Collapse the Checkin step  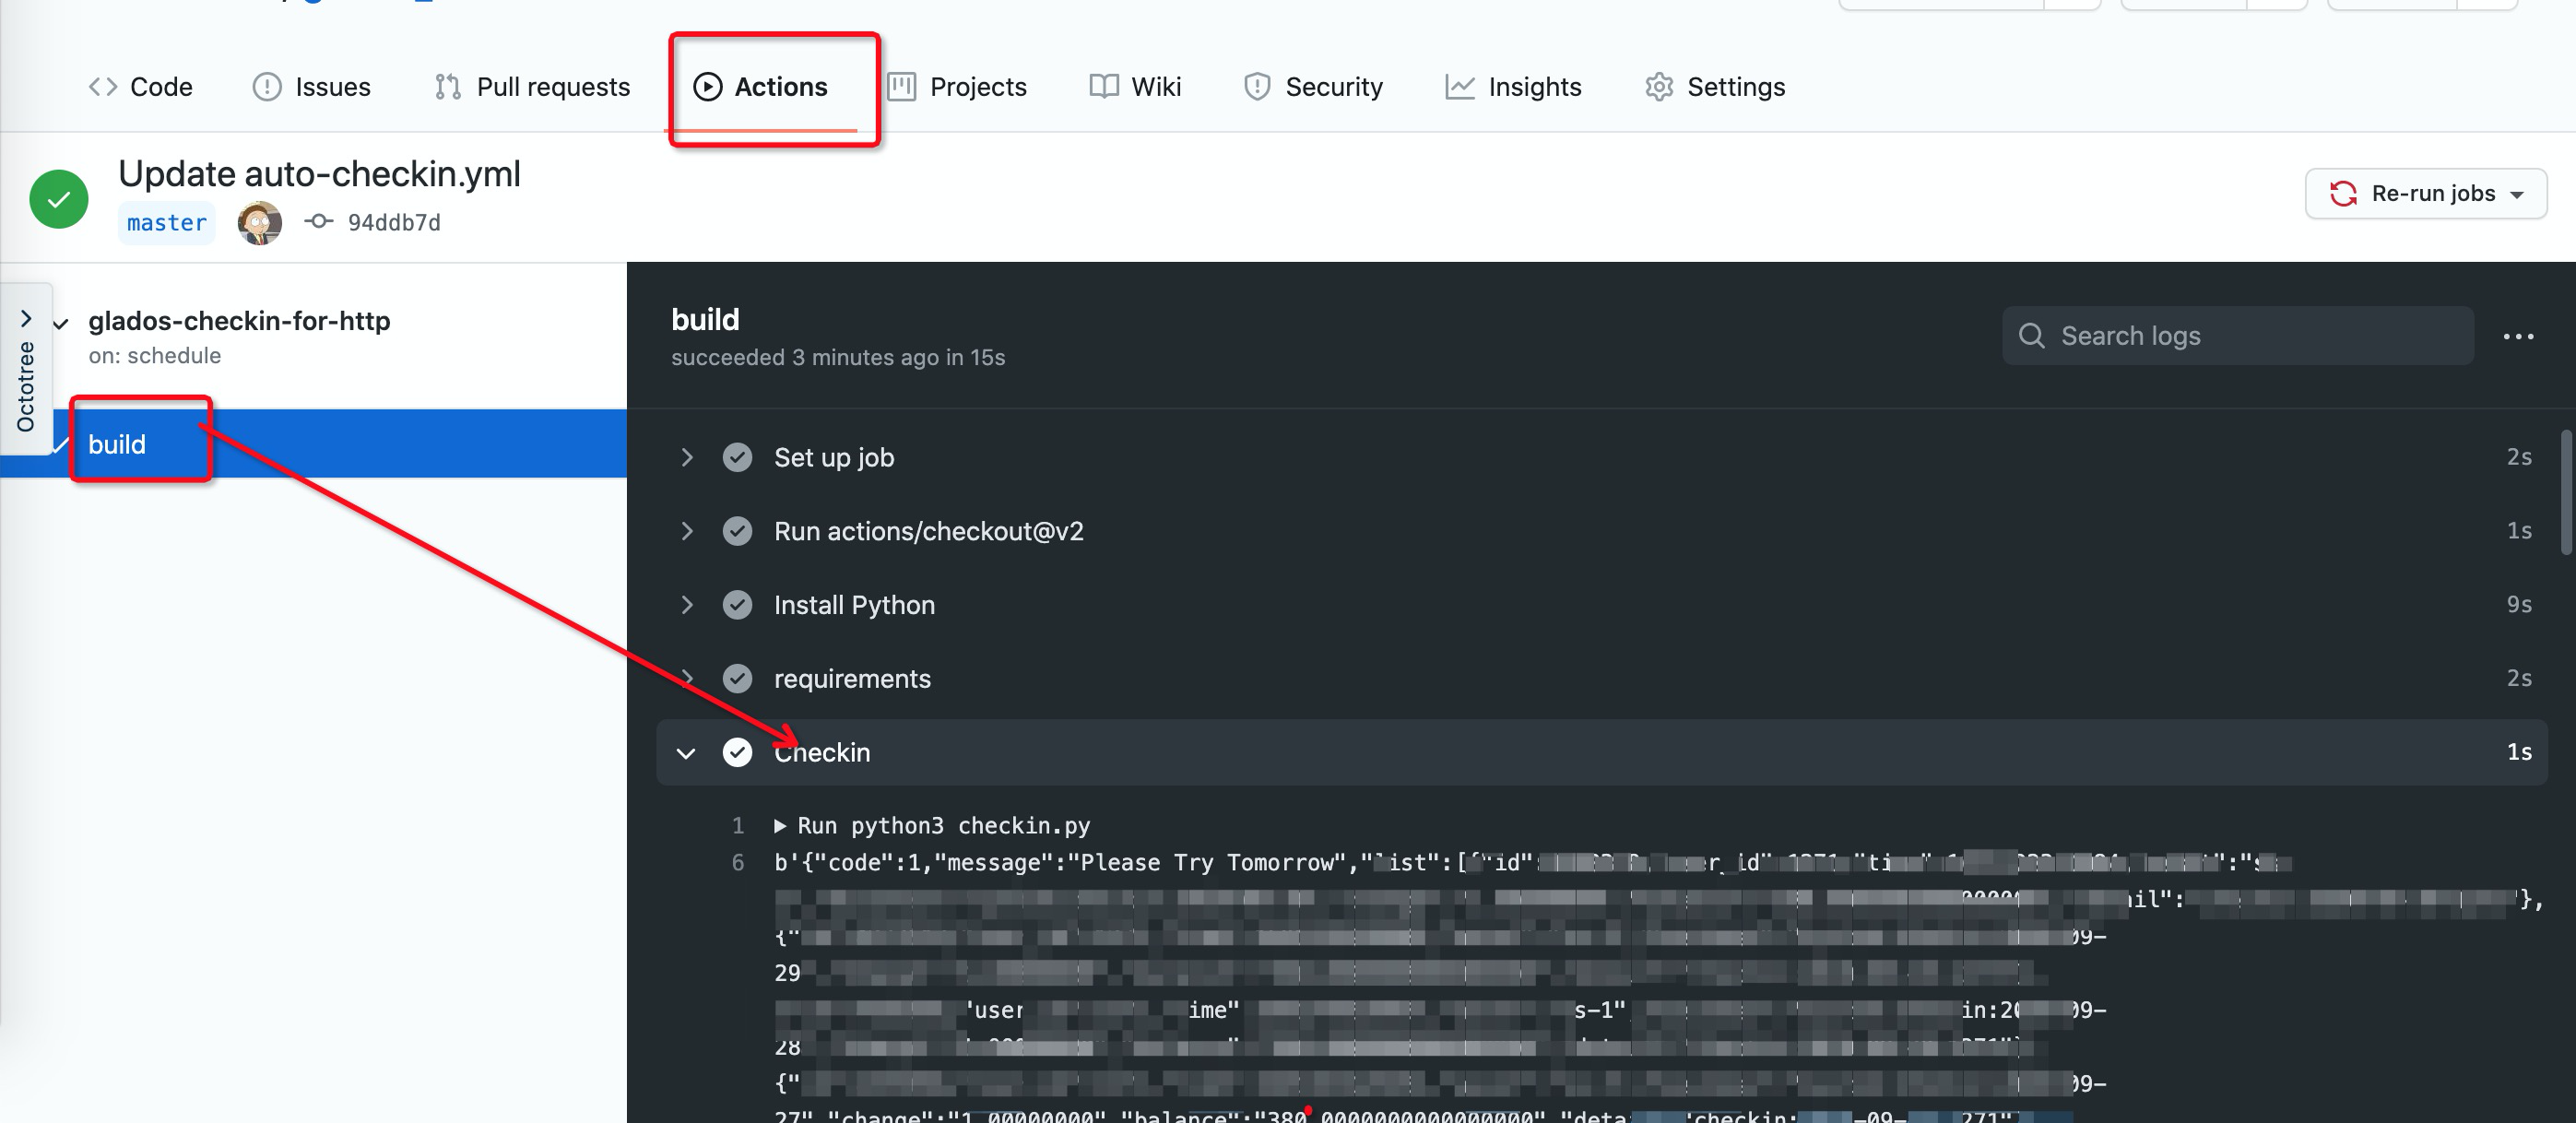685,752
